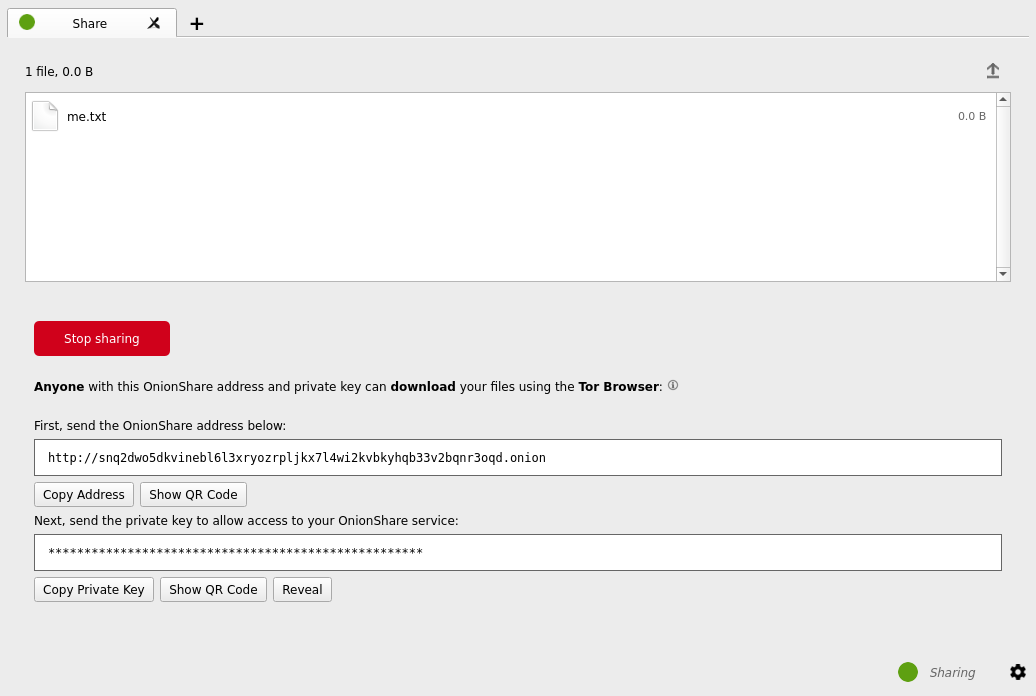The image size is (1036, 696).
Task: Click info icon beside Tor Browser text
Action: (x=673, y=385)
